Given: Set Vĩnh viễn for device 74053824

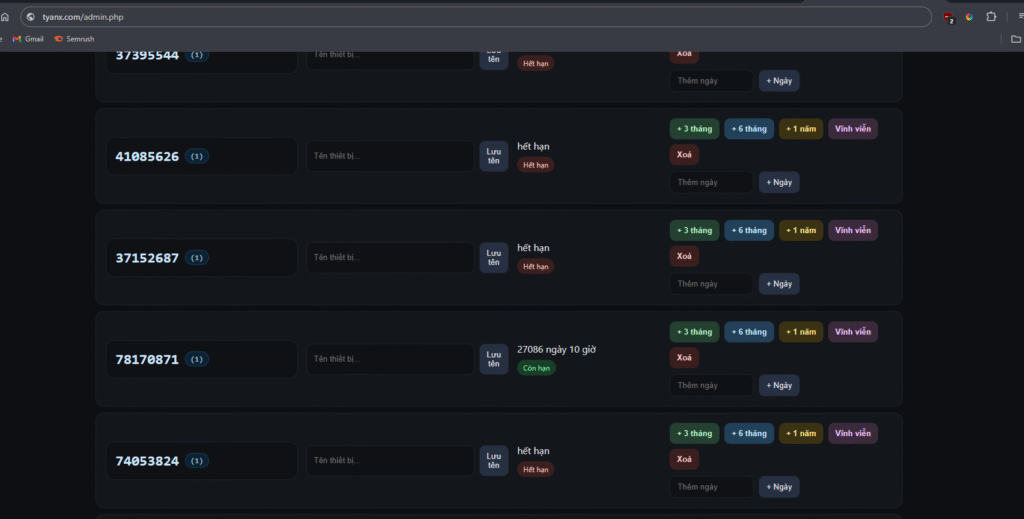Looking at the screenshot, I should click(853, 433).
